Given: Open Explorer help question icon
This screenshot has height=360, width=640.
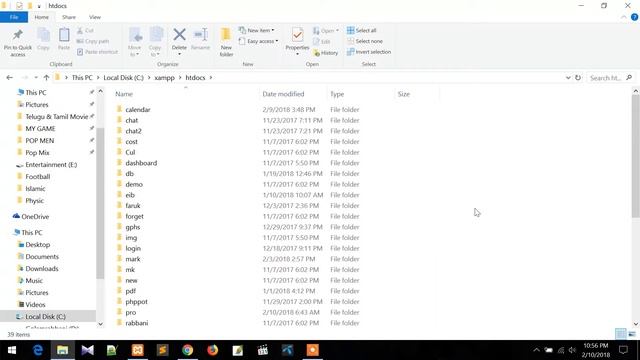Looking at the screenshot, I should click(x=634, y=17).
